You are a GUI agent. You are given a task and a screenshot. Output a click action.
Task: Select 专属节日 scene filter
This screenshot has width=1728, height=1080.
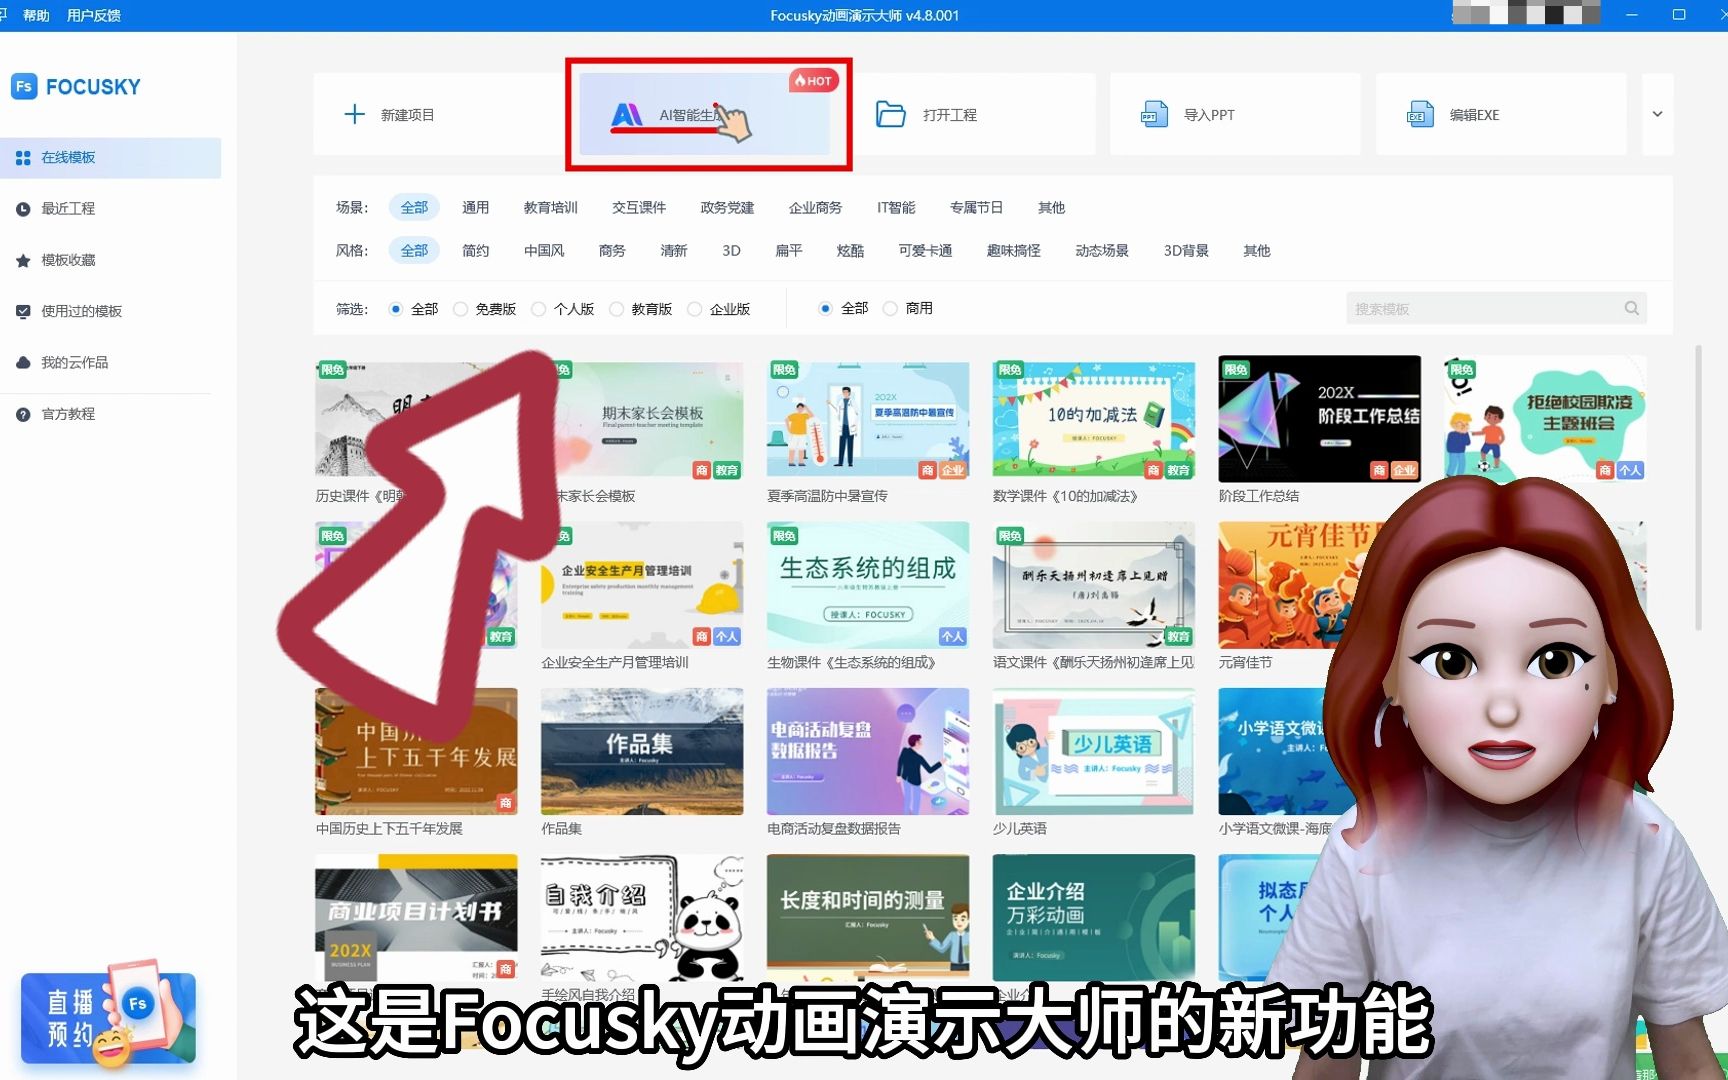[976, 207]
